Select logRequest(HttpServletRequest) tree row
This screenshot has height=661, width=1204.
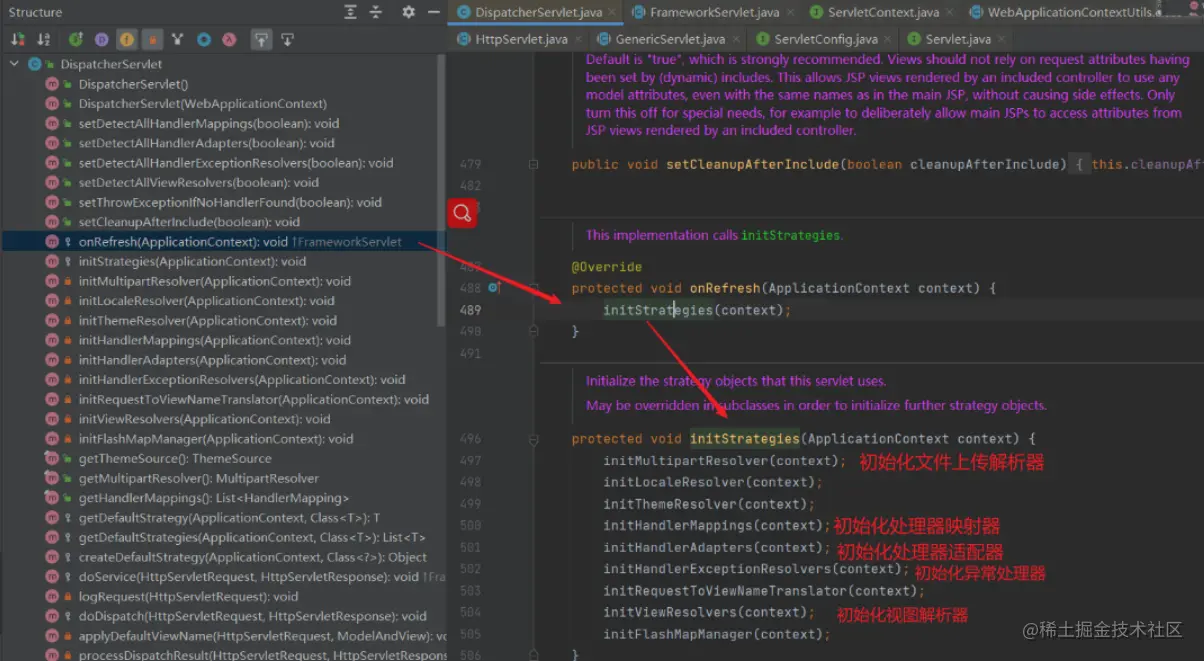pos(221,596)
